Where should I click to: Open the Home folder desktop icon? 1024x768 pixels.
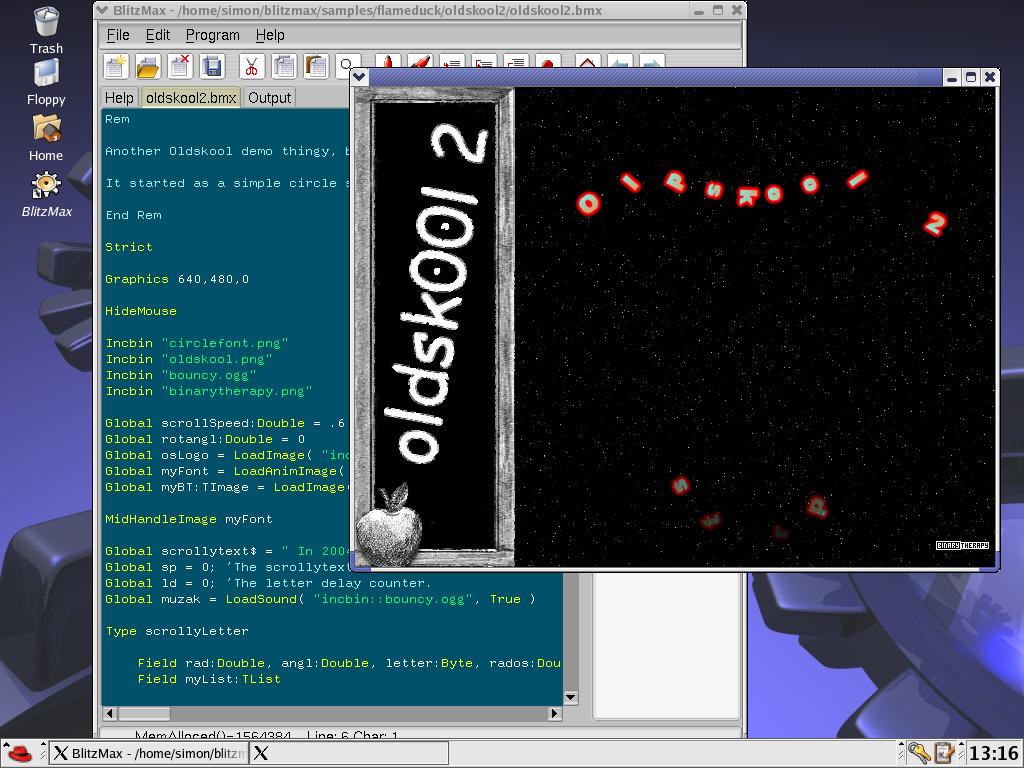(46, 138)
